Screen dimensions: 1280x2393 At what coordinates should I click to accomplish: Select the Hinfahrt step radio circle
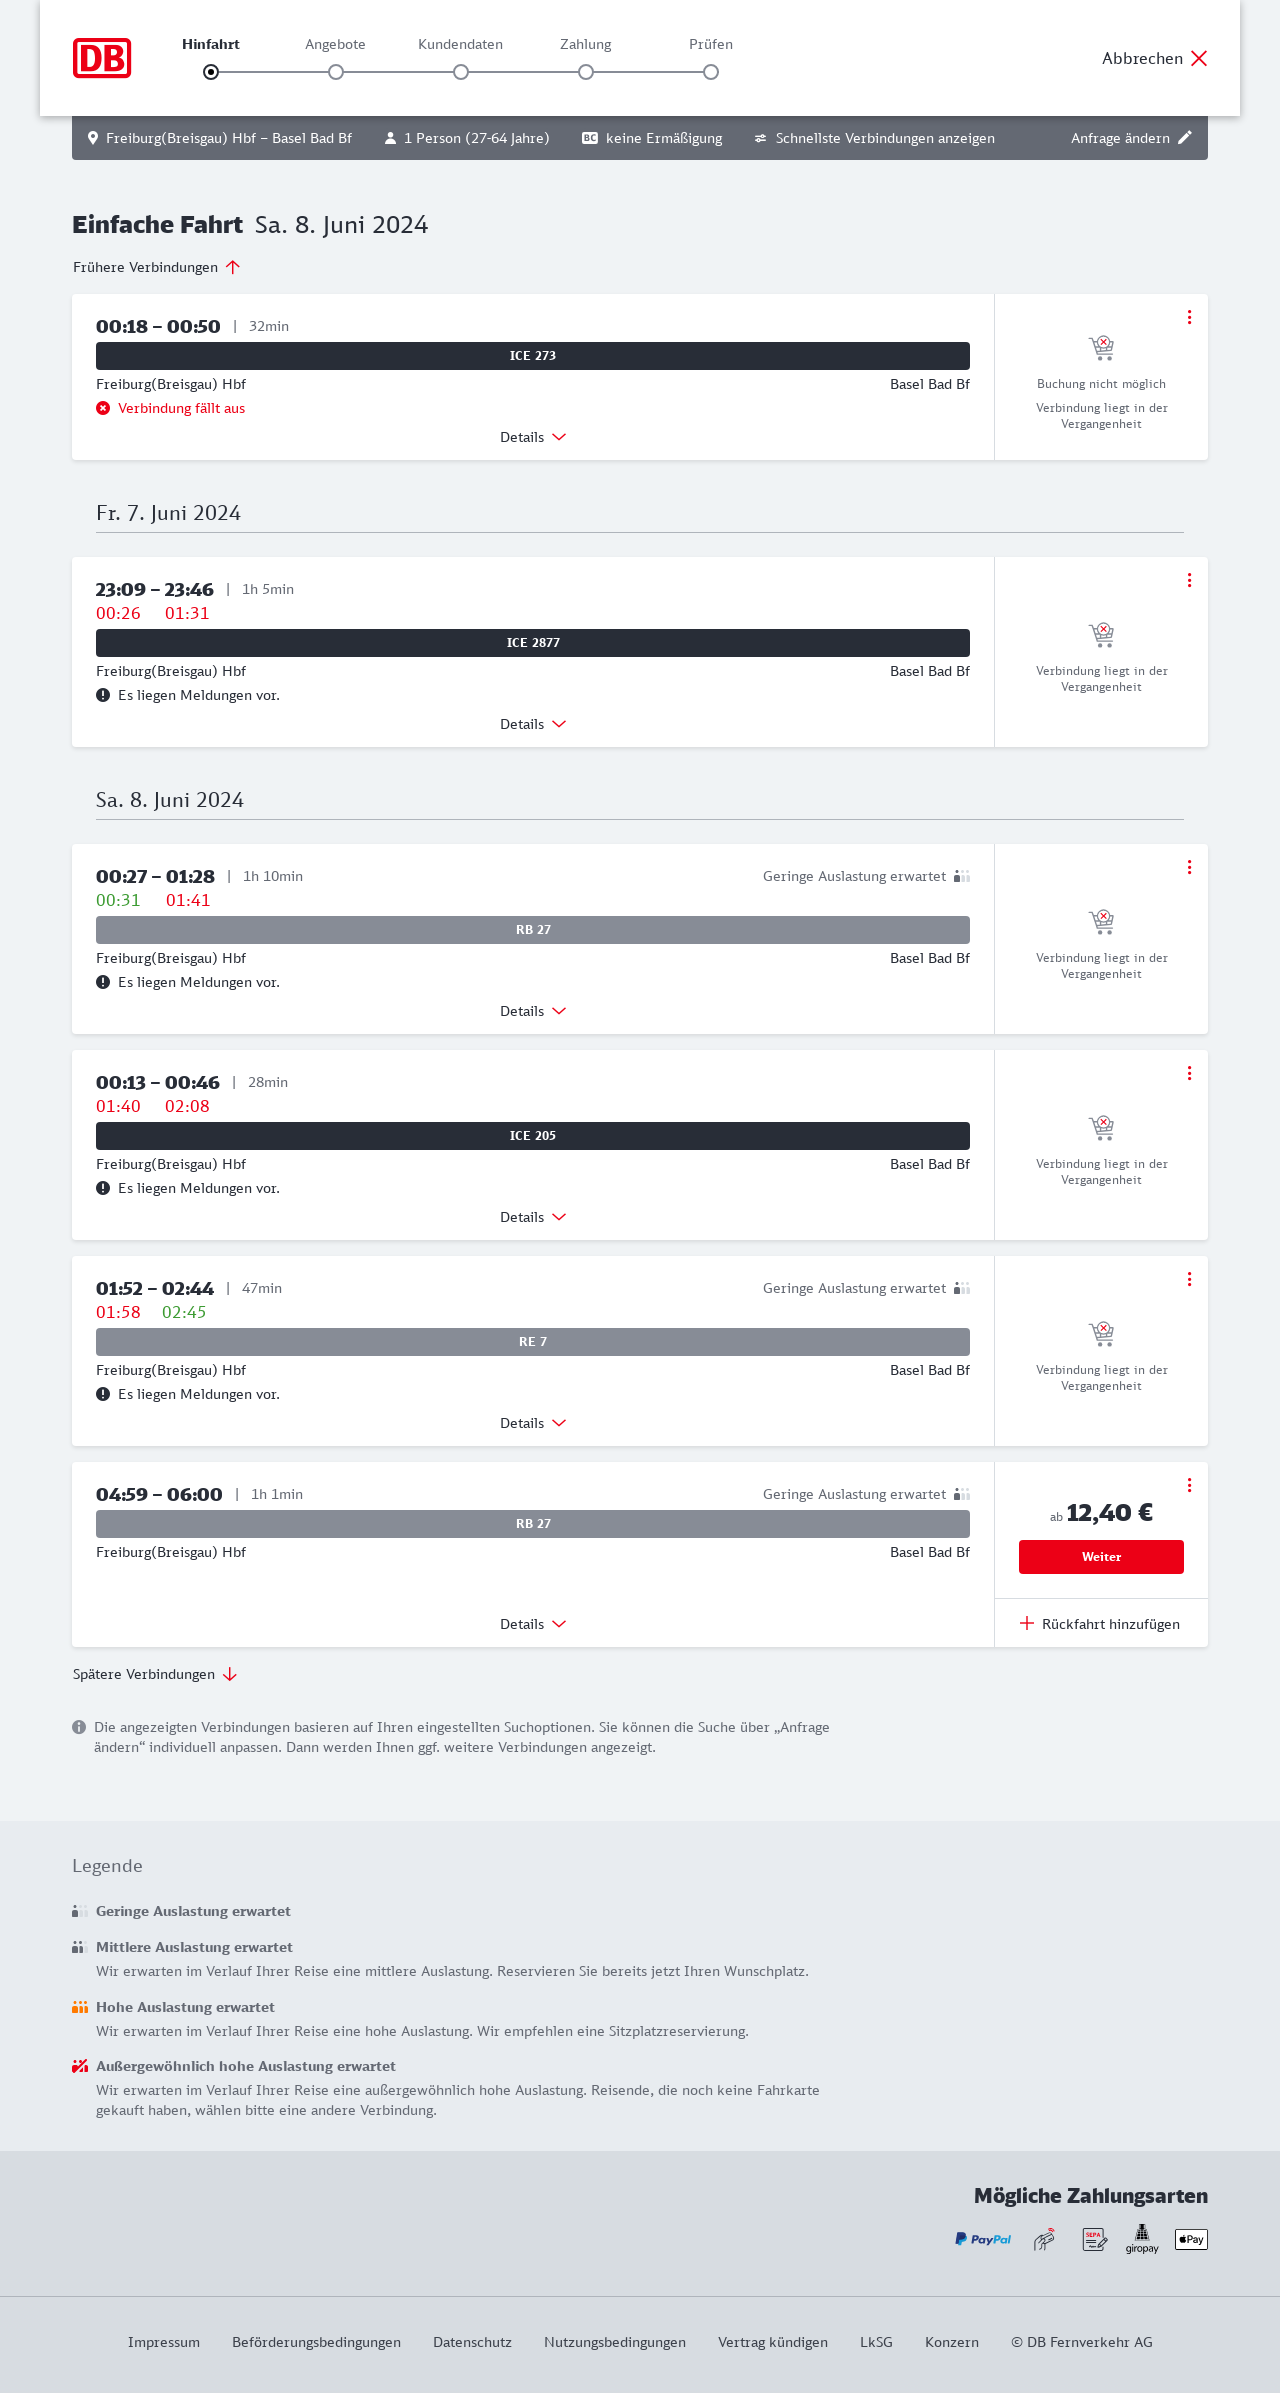(x=211, y=72)
